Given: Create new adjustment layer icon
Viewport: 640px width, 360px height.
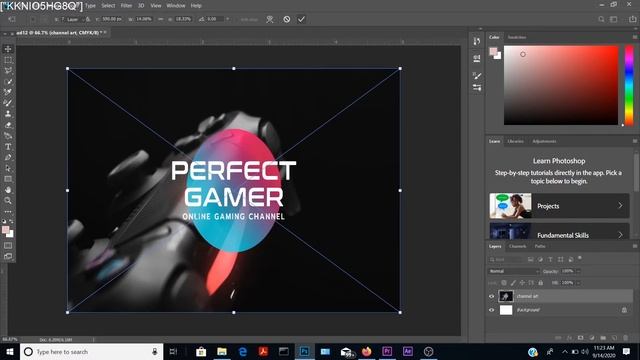Looking at the screenshot, I should pos(592,338).
